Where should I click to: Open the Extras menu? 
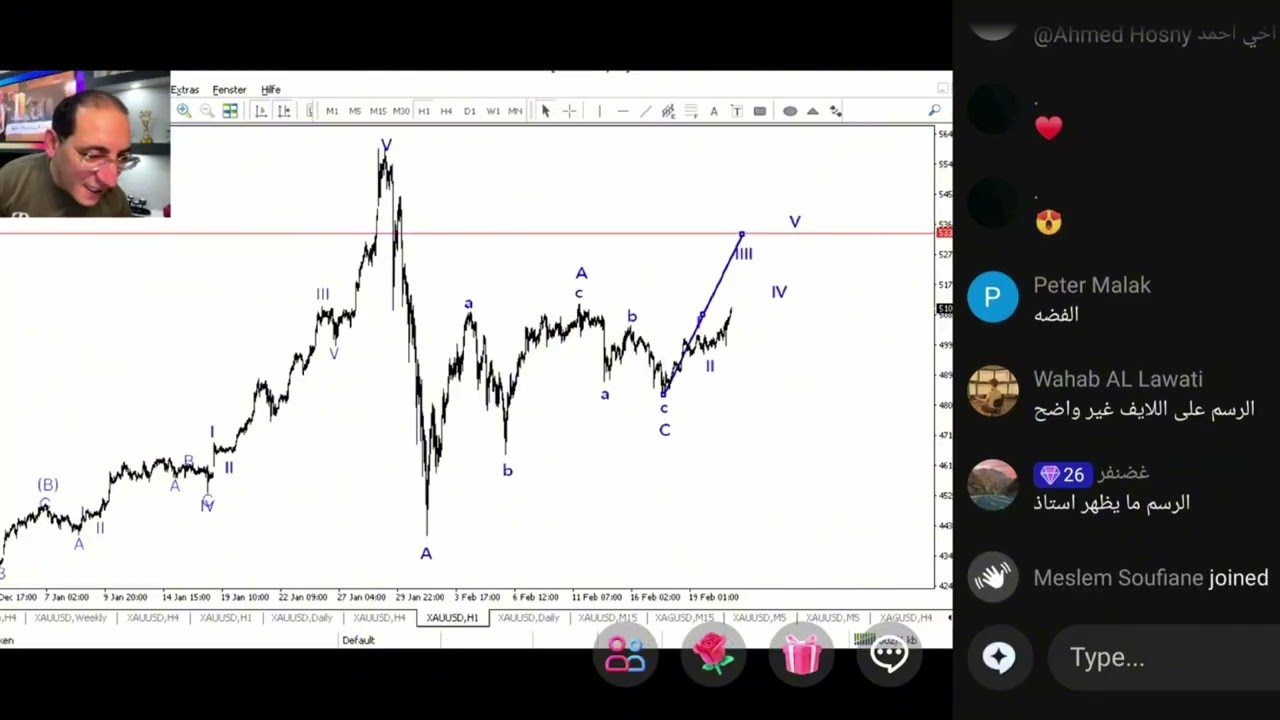[185, 90]
